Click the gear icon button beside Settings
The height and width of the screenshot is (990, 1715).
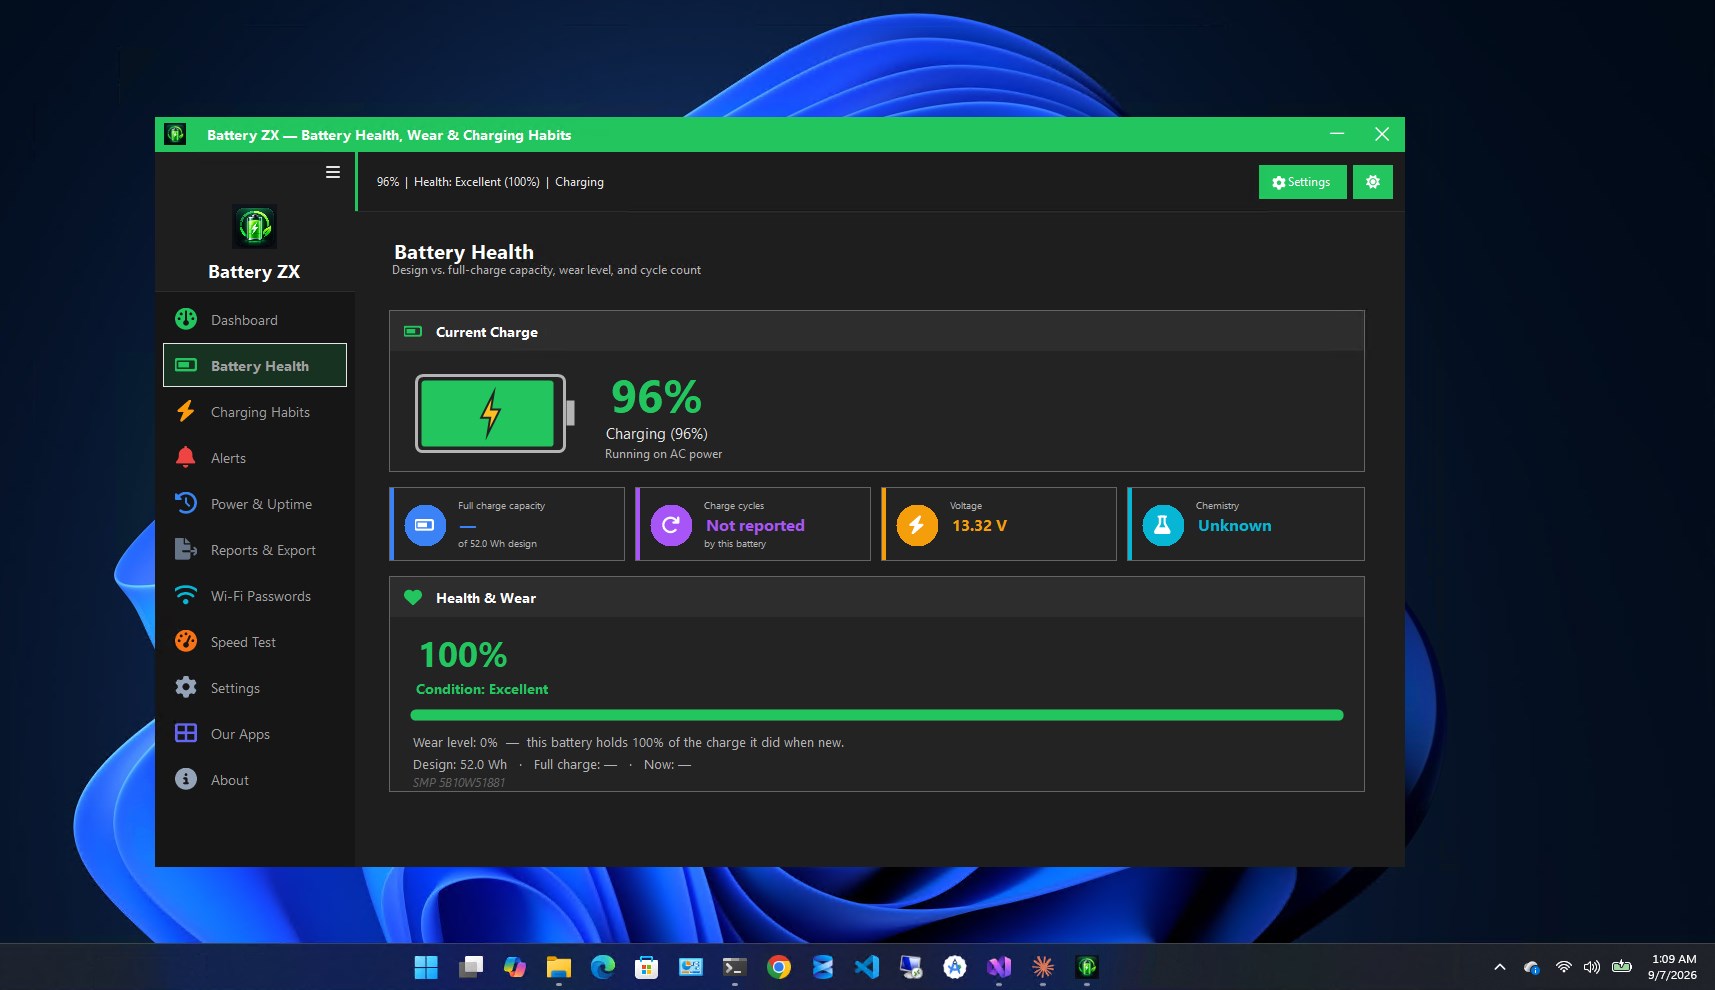point(1373,182)
